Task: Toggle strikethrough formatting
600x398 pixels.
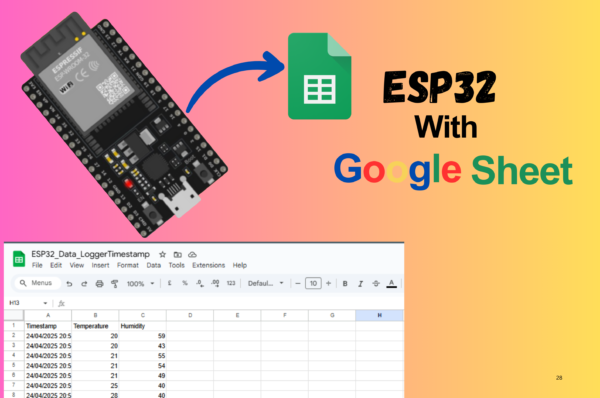Action: coord(376,284)
